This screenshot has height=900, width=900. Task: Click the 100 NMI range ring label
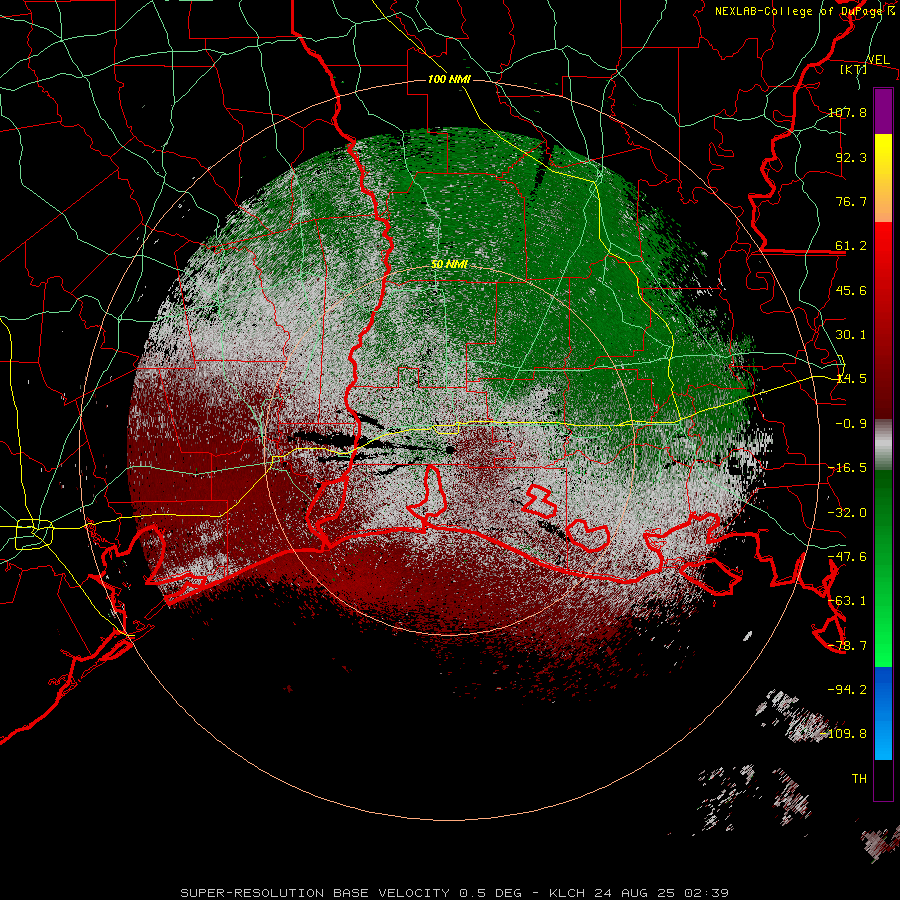449,79
